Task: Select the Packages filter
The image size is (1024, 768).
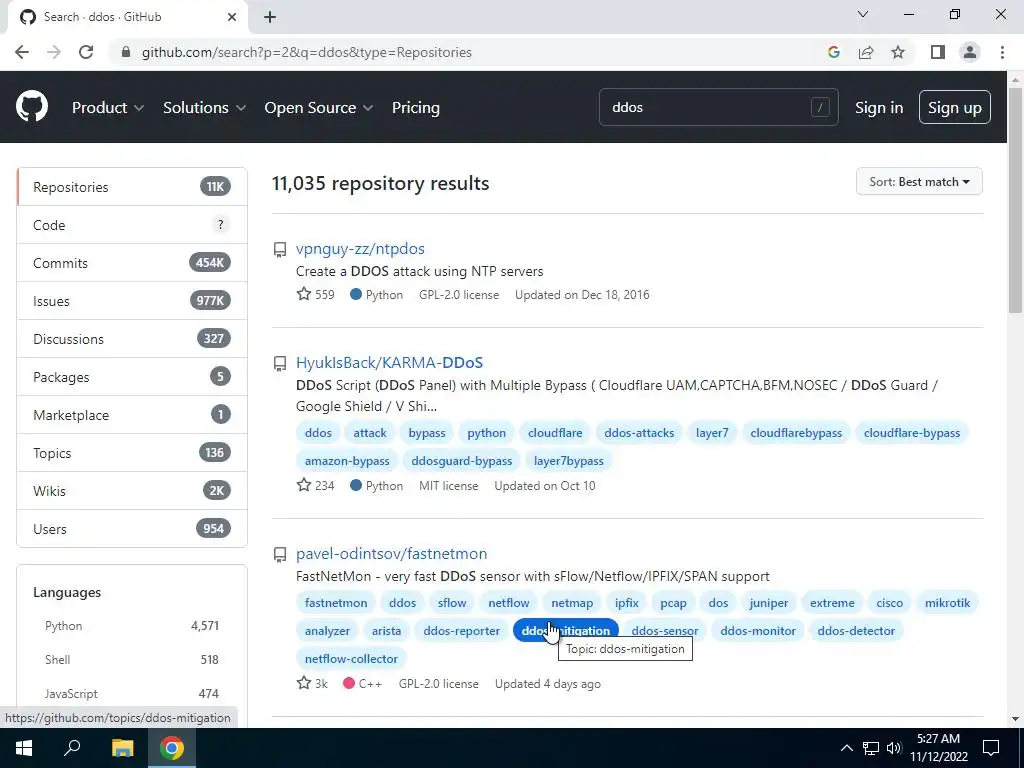Action: (132, 377)
